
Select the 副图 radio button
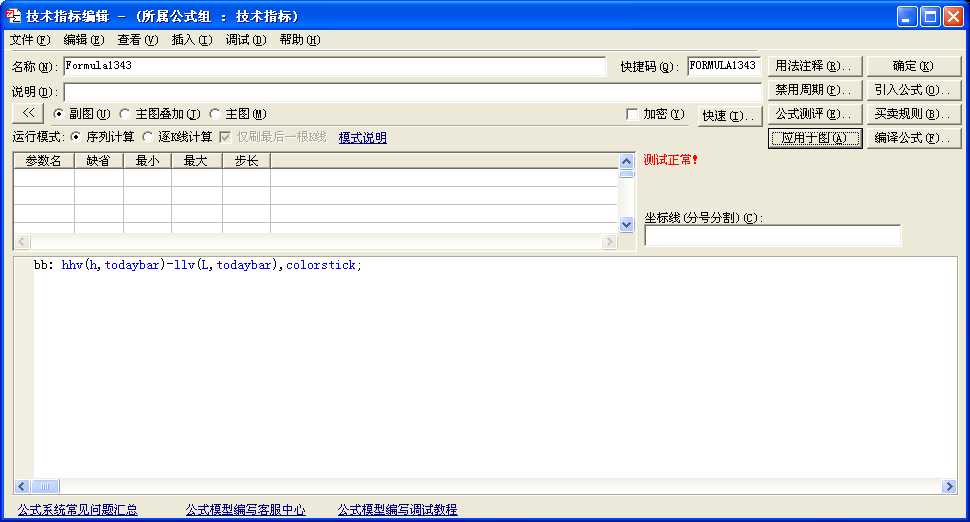coord(58,114)
